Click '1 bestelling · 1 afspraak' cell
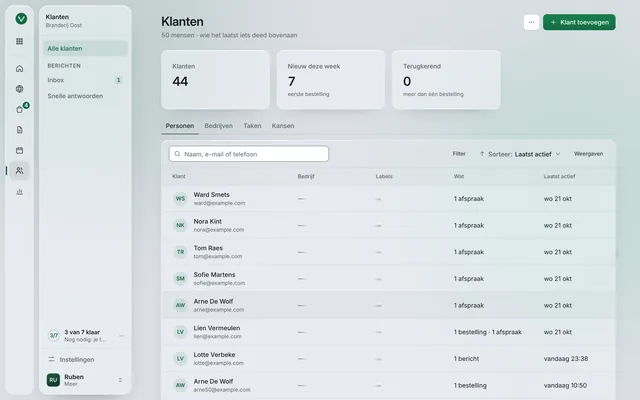The height and width of the screenshot is (400, 640). (x=487, y=332)
